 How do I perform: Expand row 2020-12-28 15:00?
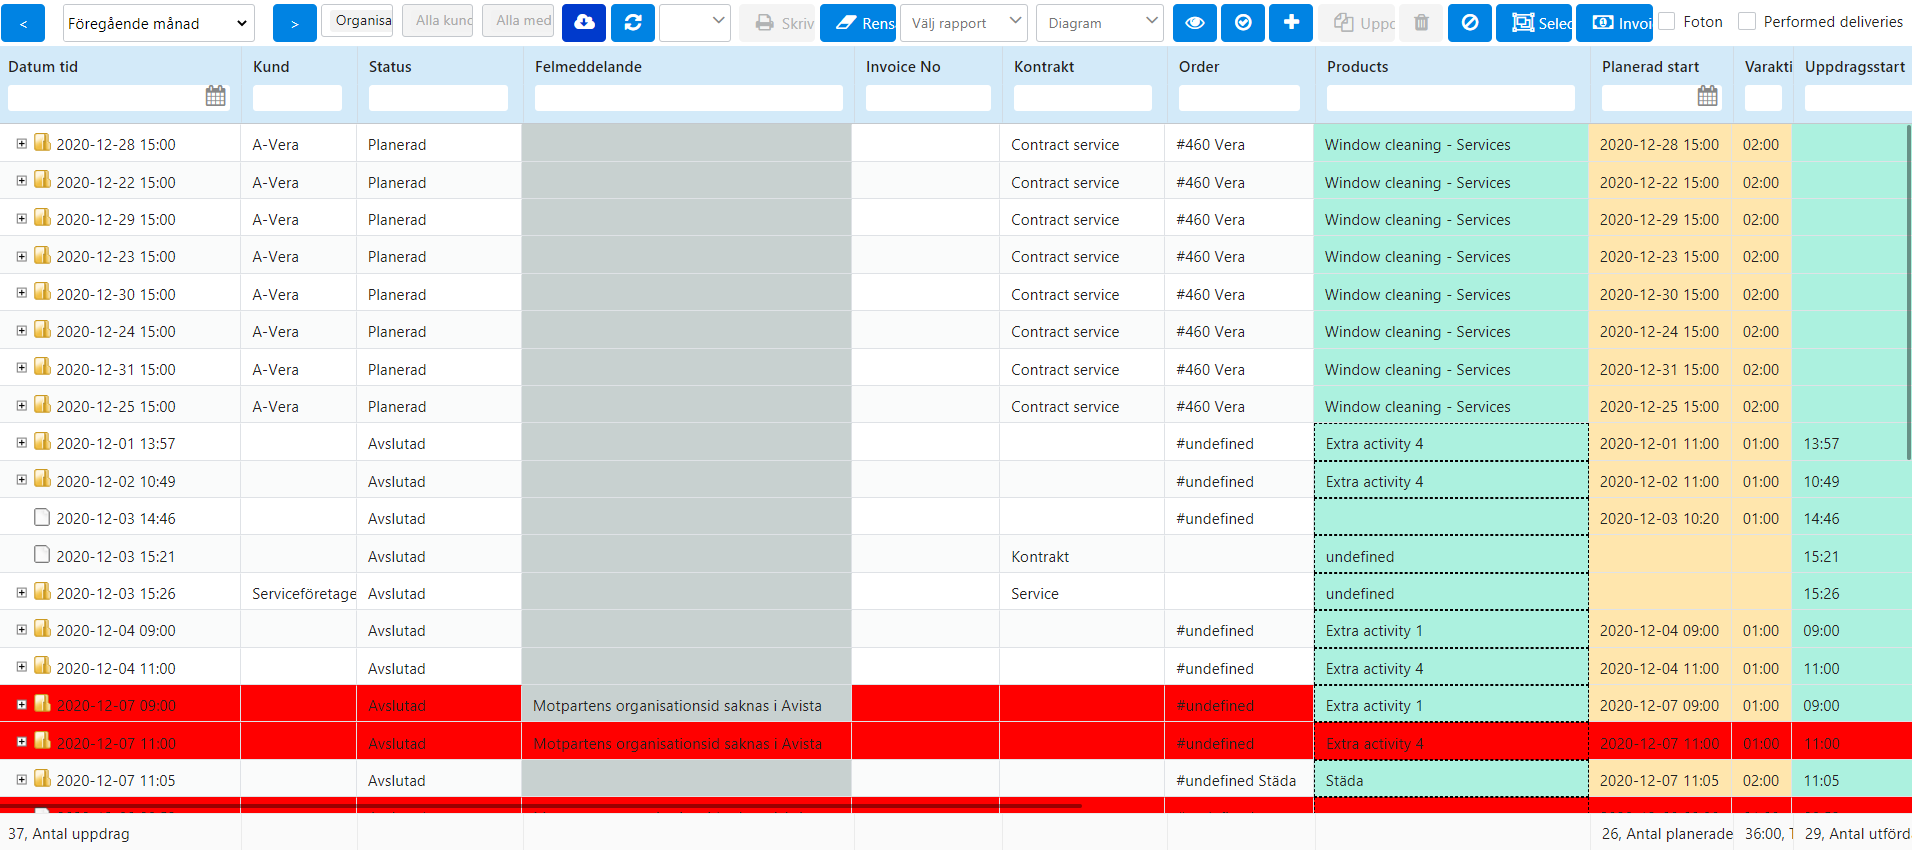(x=21, y=144)
